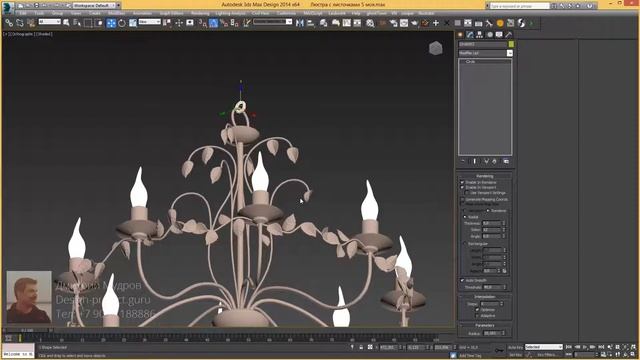Select the Radial radio button
Screen dimensions: 640x360
coord(465,217)
